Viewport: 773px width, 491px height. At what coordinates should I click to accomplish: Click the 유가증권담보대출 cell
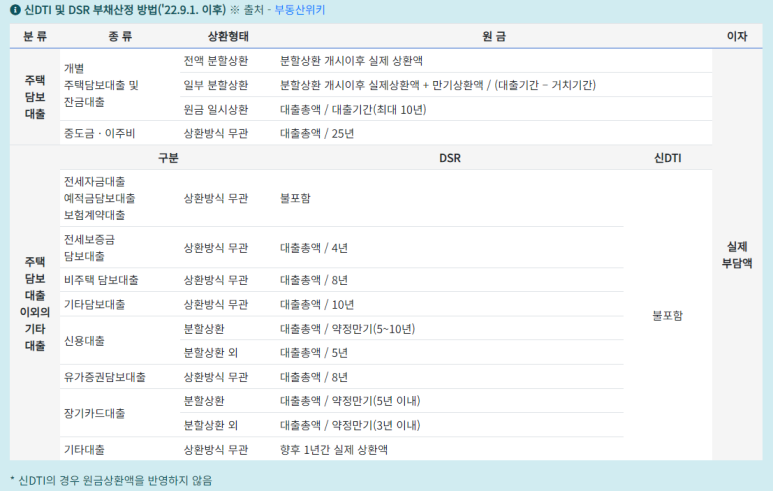point(105,377)
